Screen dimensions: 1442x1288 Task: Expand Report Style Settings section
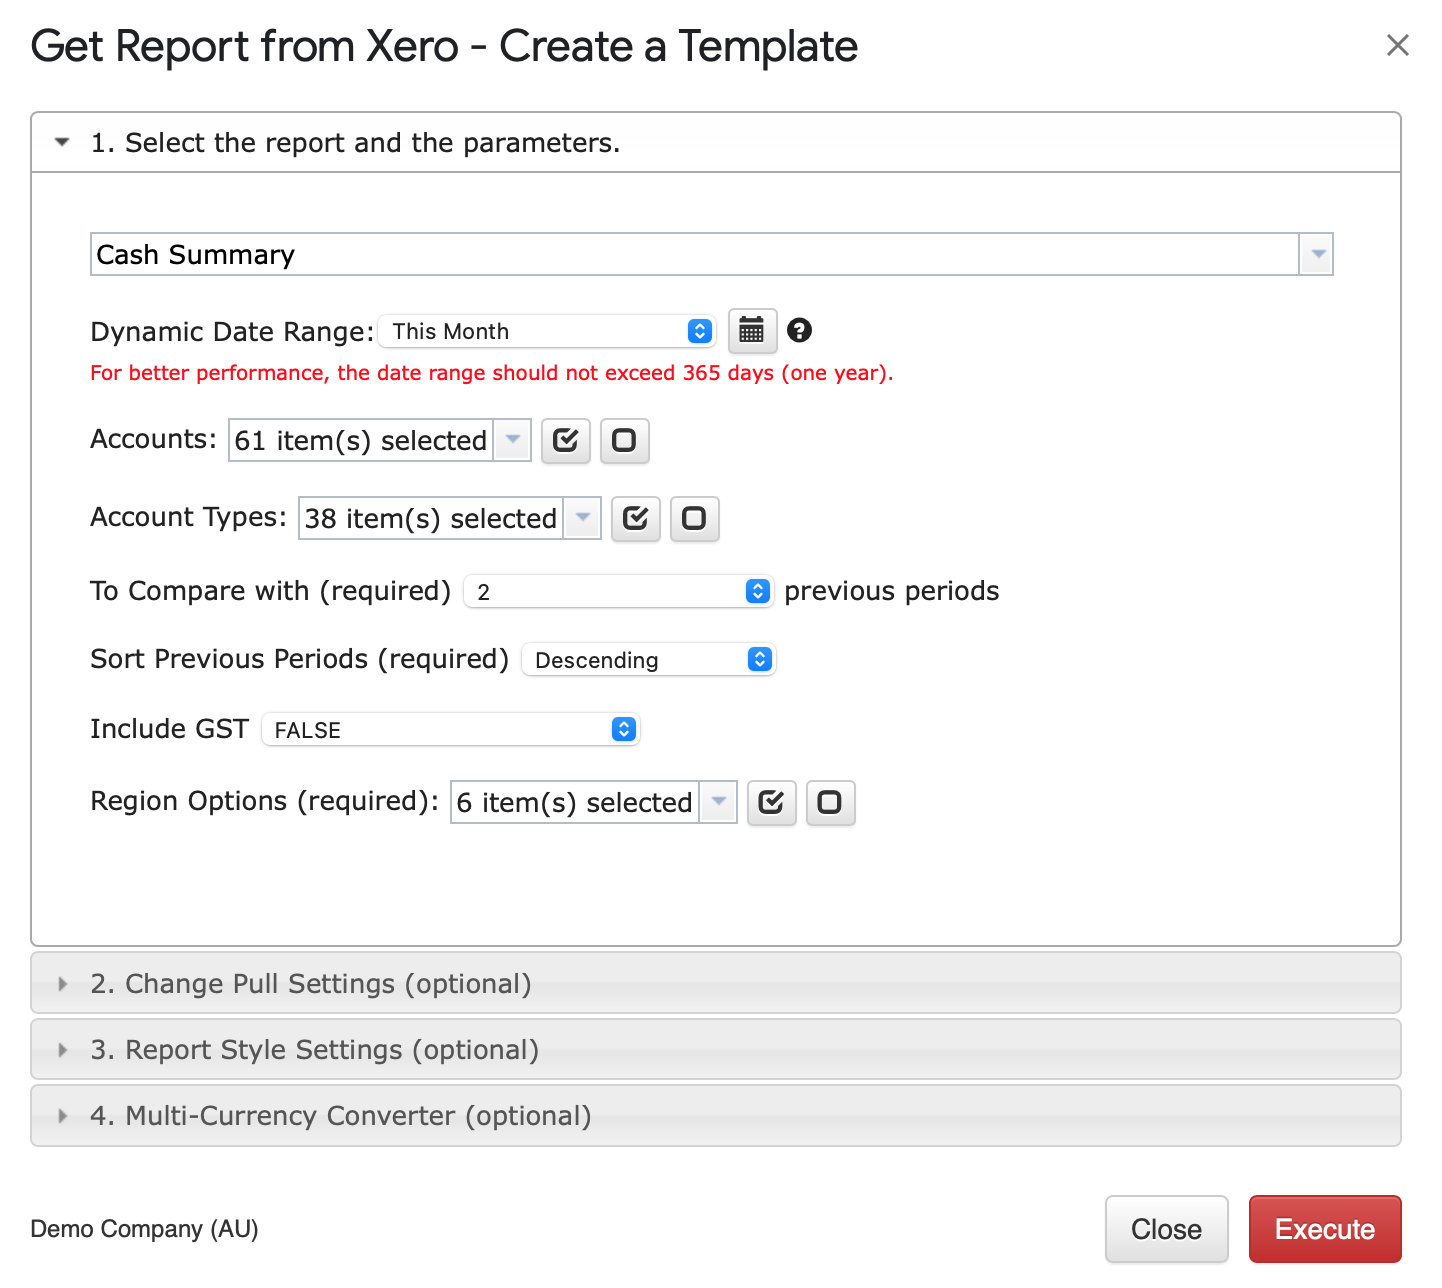pyautogui.click(x=716, y=1049)
